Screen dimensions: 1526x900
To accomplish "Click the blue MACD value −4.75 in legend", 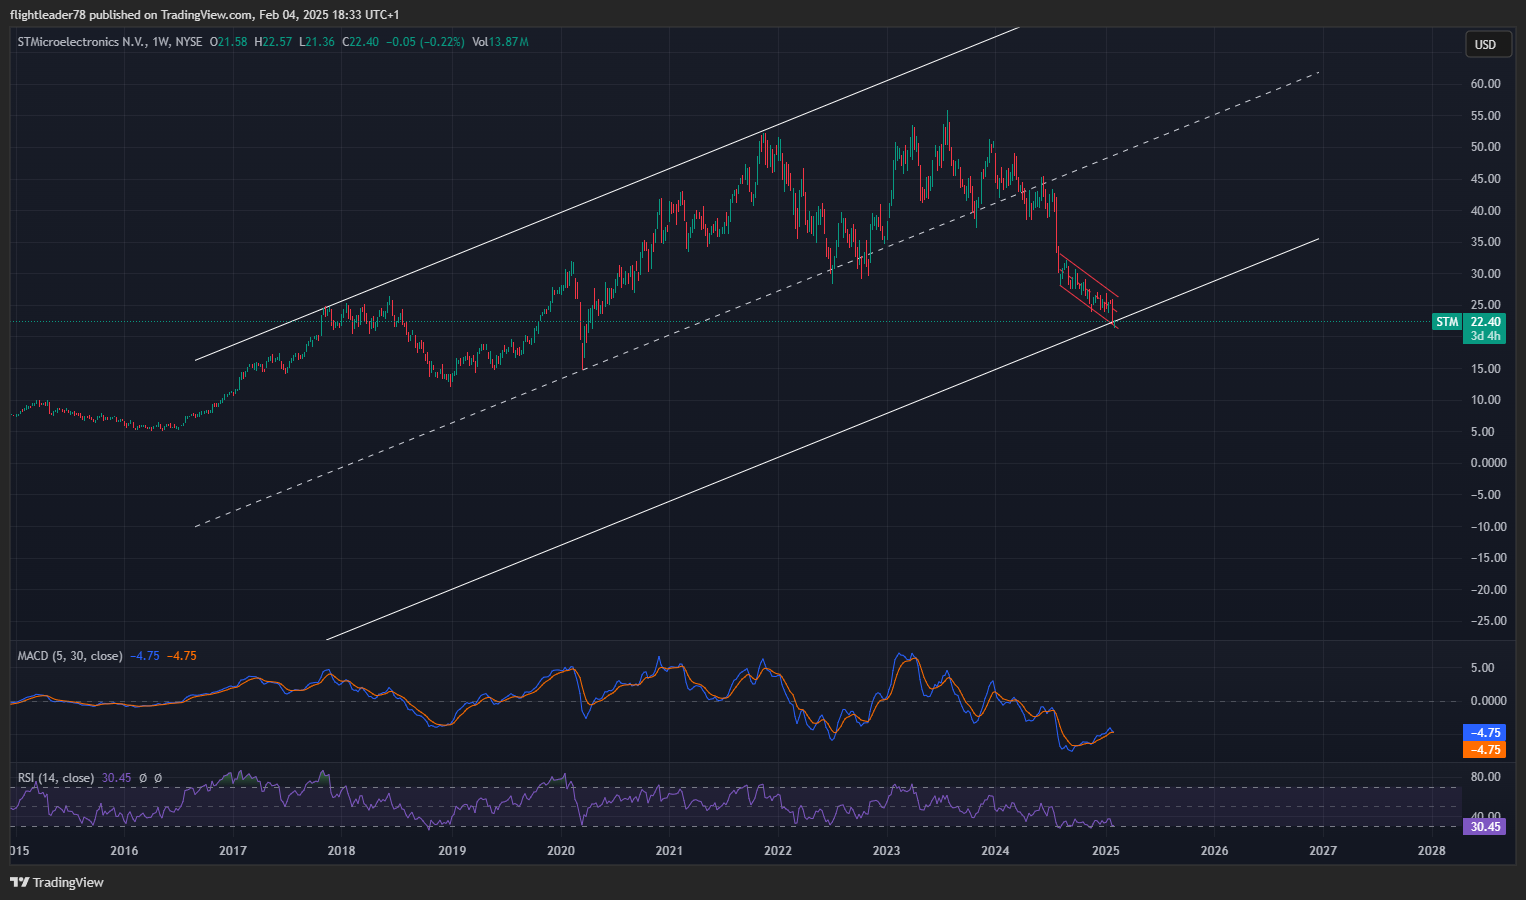I will [145, 656].
